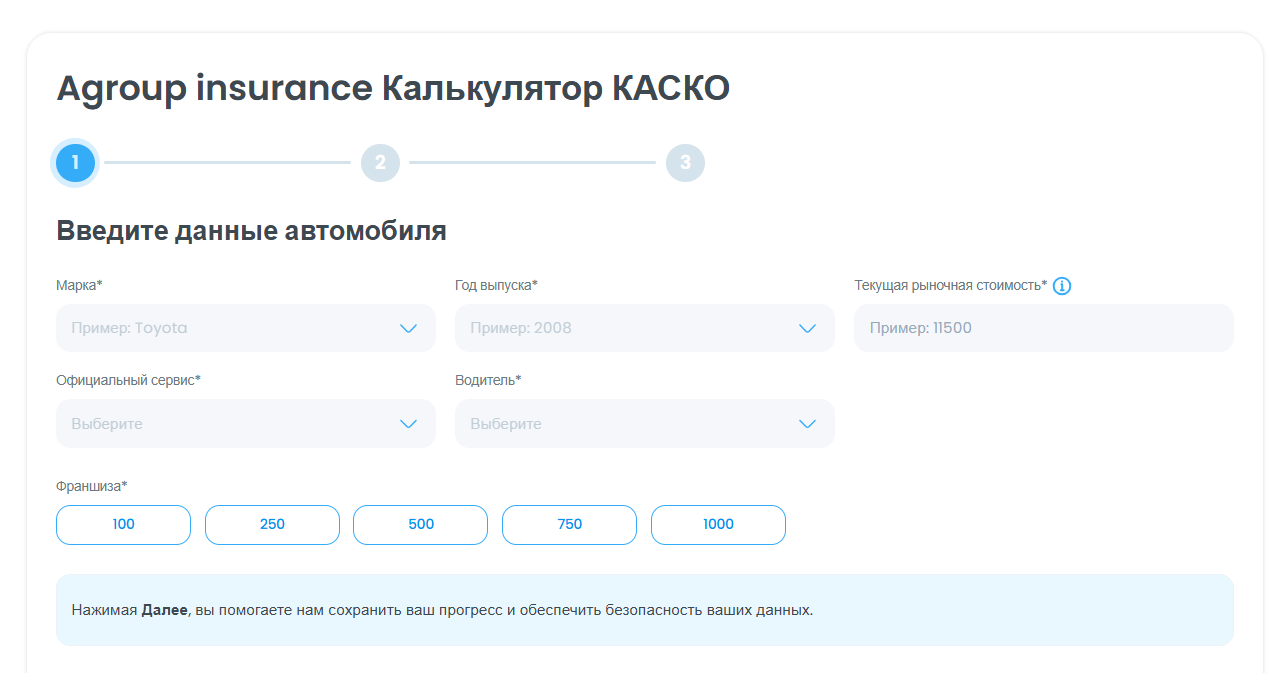Open the Официальный сервис selector
Screen dimensions: 1287x673
pos(230,424)
